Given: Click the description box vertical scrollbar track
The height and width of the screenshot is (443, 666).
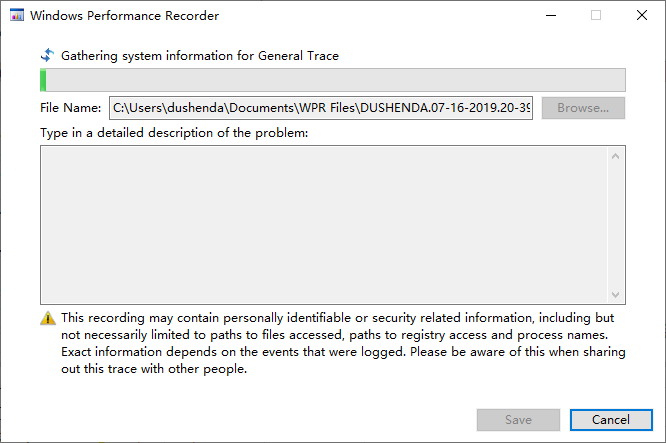Looking at the screenshot, I should [x=617, y=224].
